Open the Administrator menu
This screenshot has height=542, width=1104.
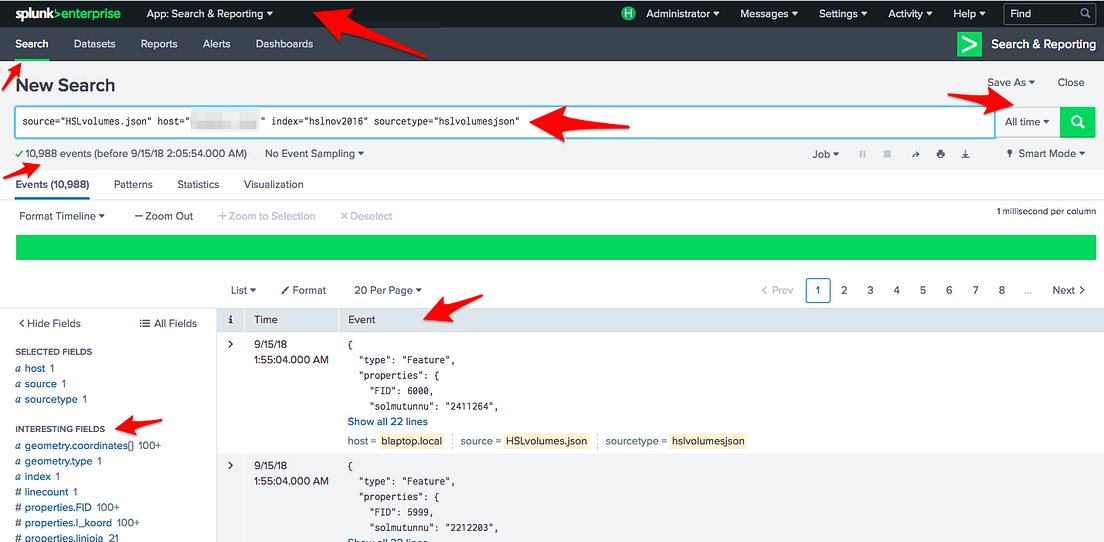(683, 13)
